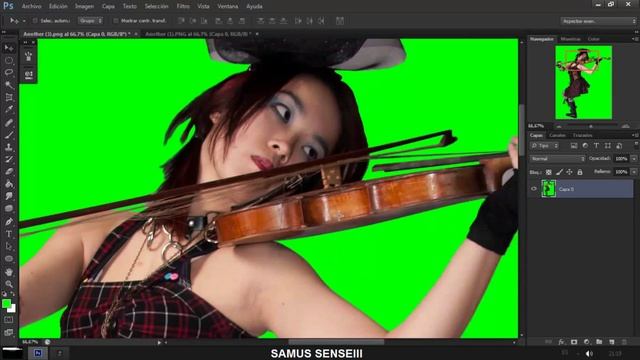Image resolution: width=640 pixels, height=360 pixels.
Task: Click the horizontal canvas scrollbar
Action: point(336,342)
